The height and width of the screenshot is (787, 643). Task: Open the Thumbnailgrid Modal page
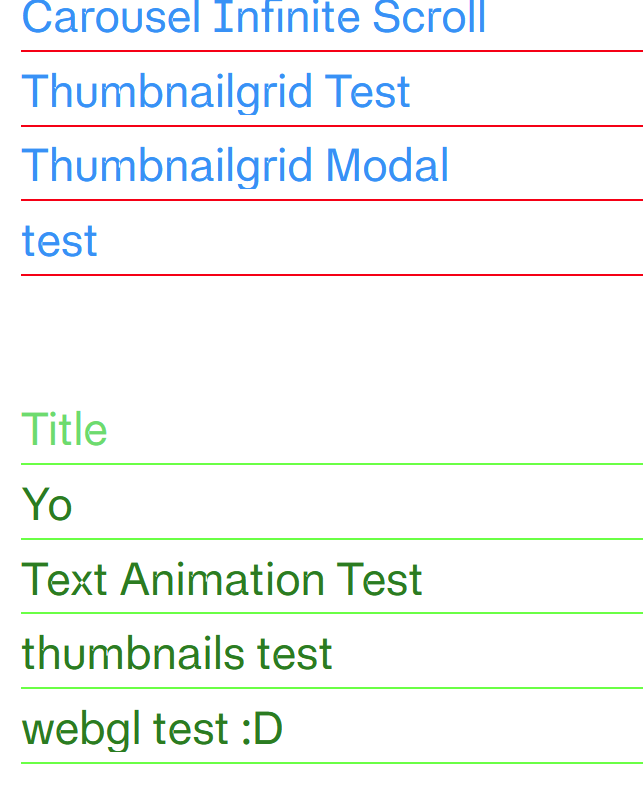click(x=235, y=166)
